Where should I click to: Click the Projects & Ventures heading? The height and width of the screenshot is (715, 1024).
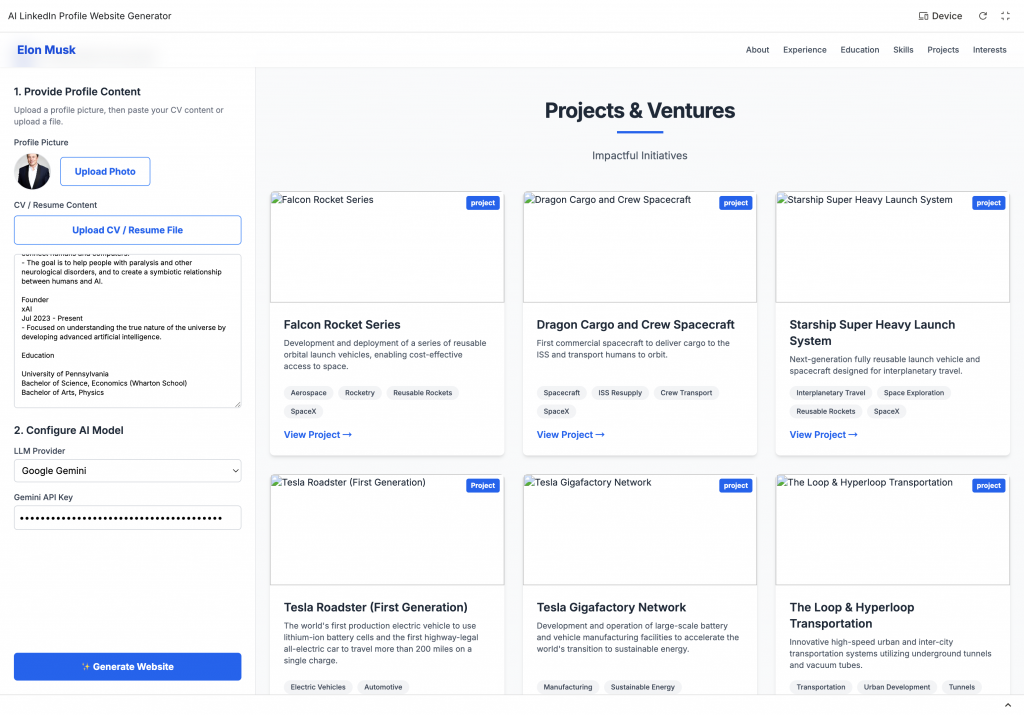pos(640,111)
